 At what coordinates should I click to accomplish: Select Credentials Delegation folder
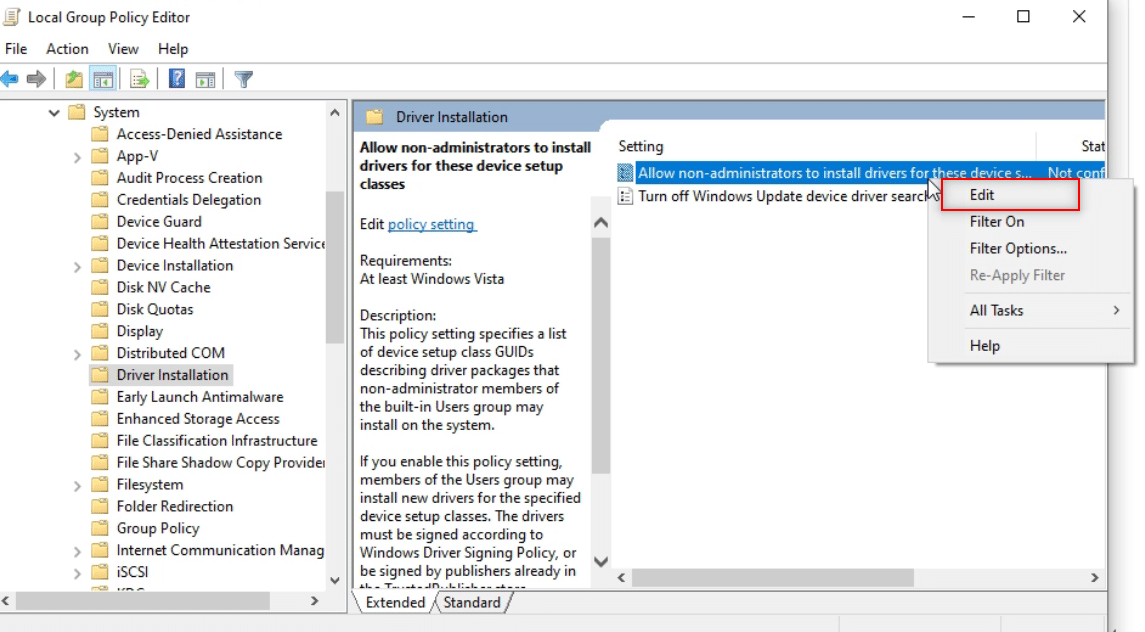click(x=188, y=199)
